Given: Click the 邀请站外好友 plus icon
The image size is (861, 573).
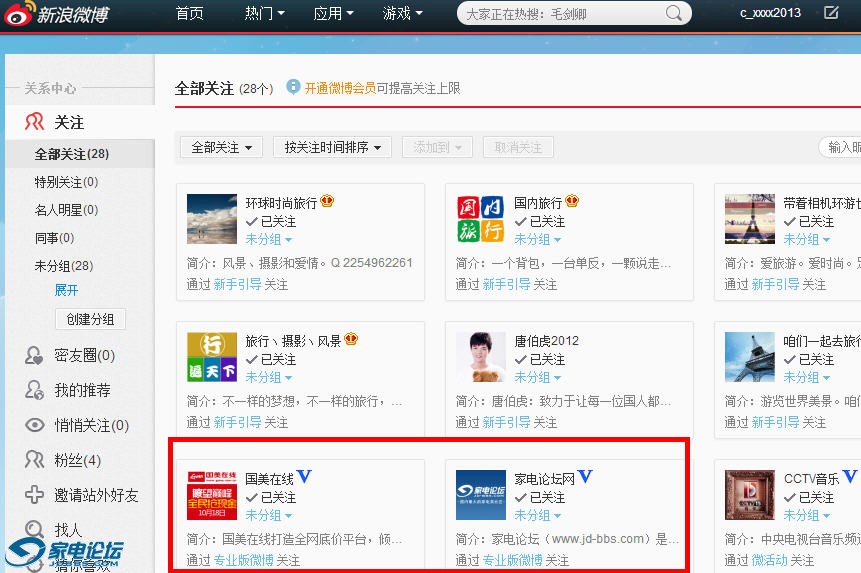Looking at the screenshot, I should (x=34, y=495).
